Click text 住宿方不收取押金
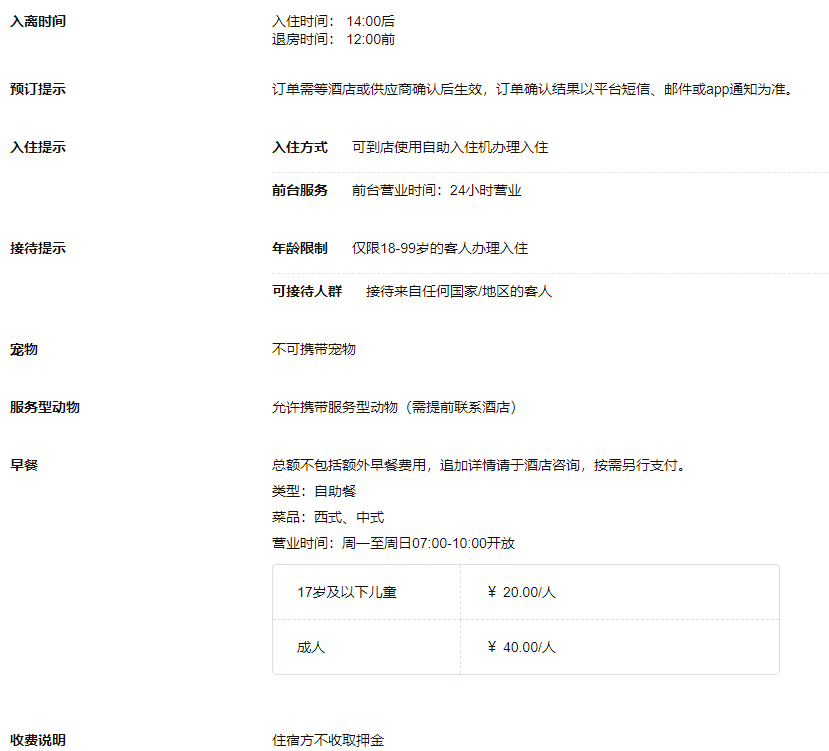This screenshot has height=751, width=829. 328,740
